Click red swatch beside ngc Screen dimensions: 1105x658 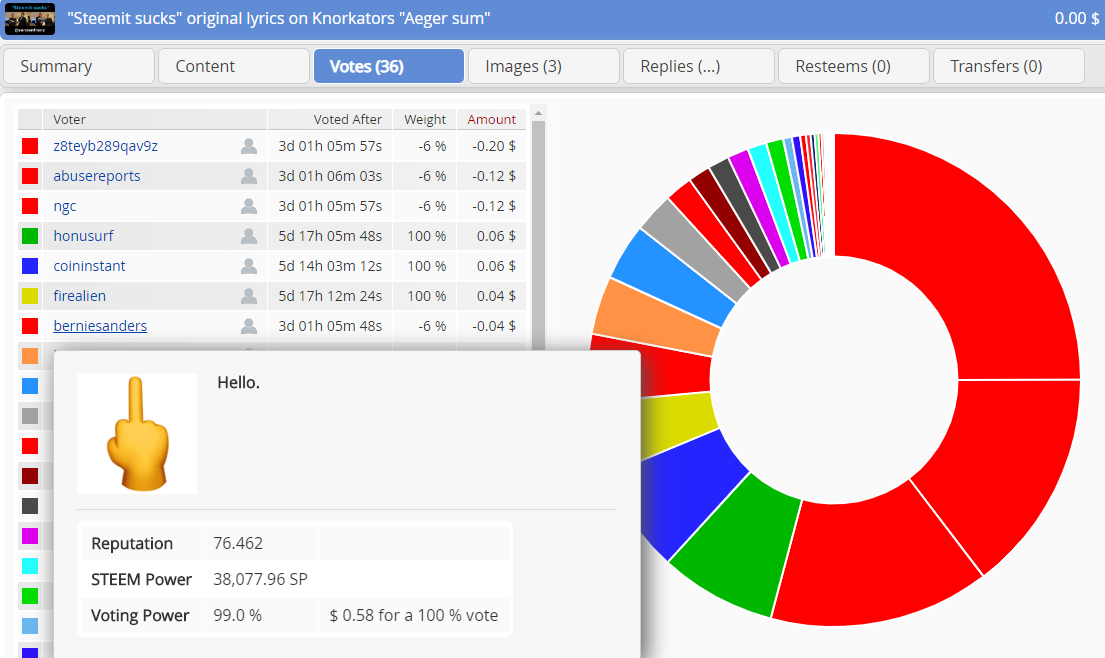[30, 206]
